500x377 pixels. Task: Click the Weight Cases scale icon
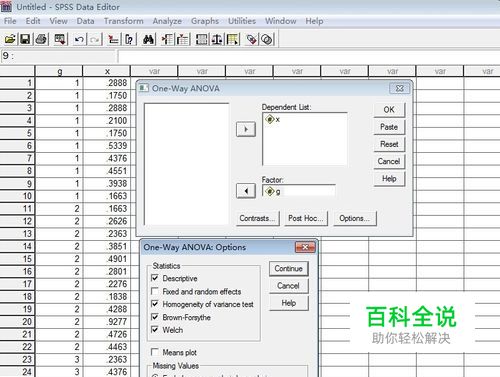[217, 39]
